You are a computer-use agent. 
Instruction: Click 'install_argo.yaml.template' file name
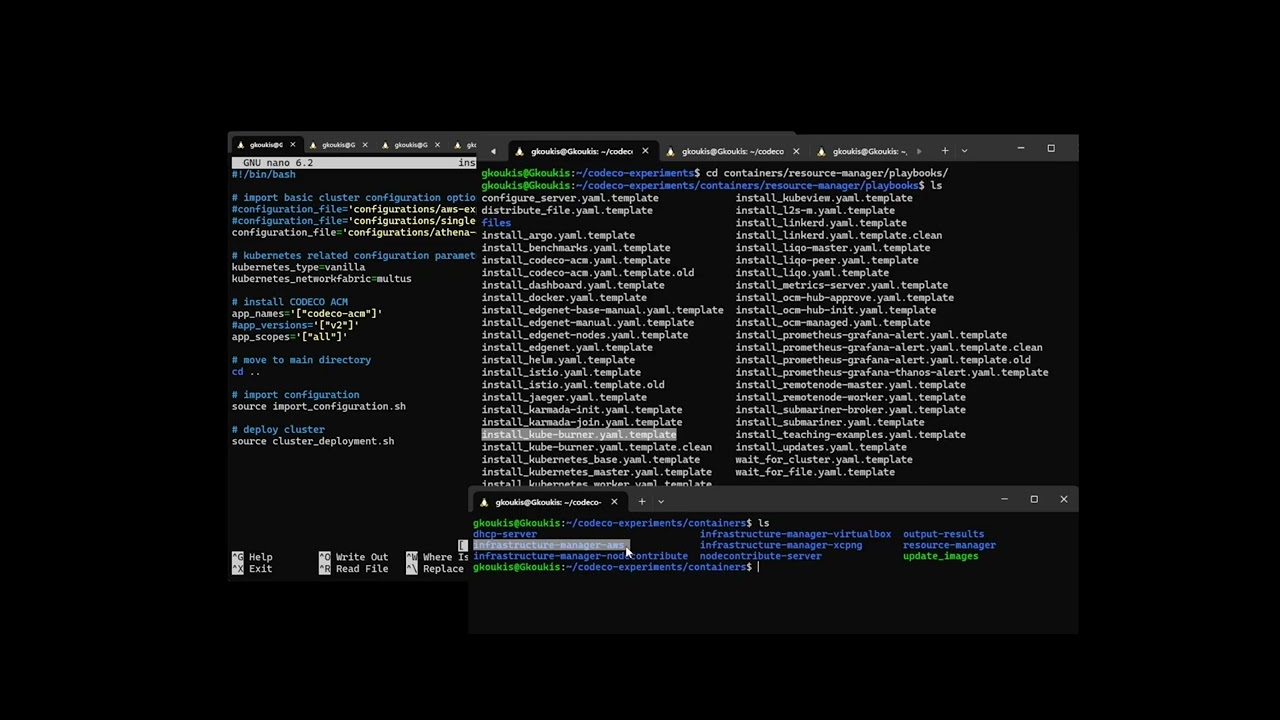point(558,236)
